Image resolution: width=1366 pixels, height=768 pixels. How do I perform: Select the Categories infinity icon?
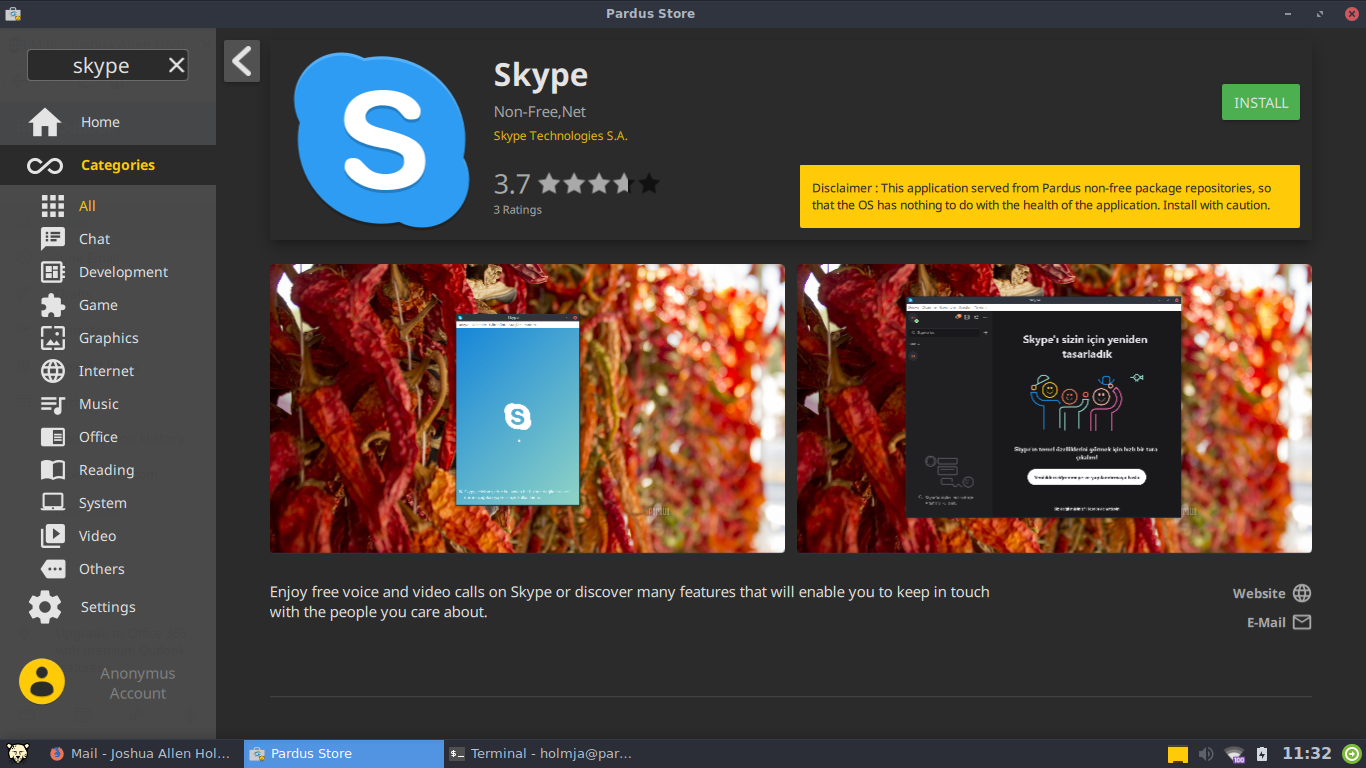[45, 165]
